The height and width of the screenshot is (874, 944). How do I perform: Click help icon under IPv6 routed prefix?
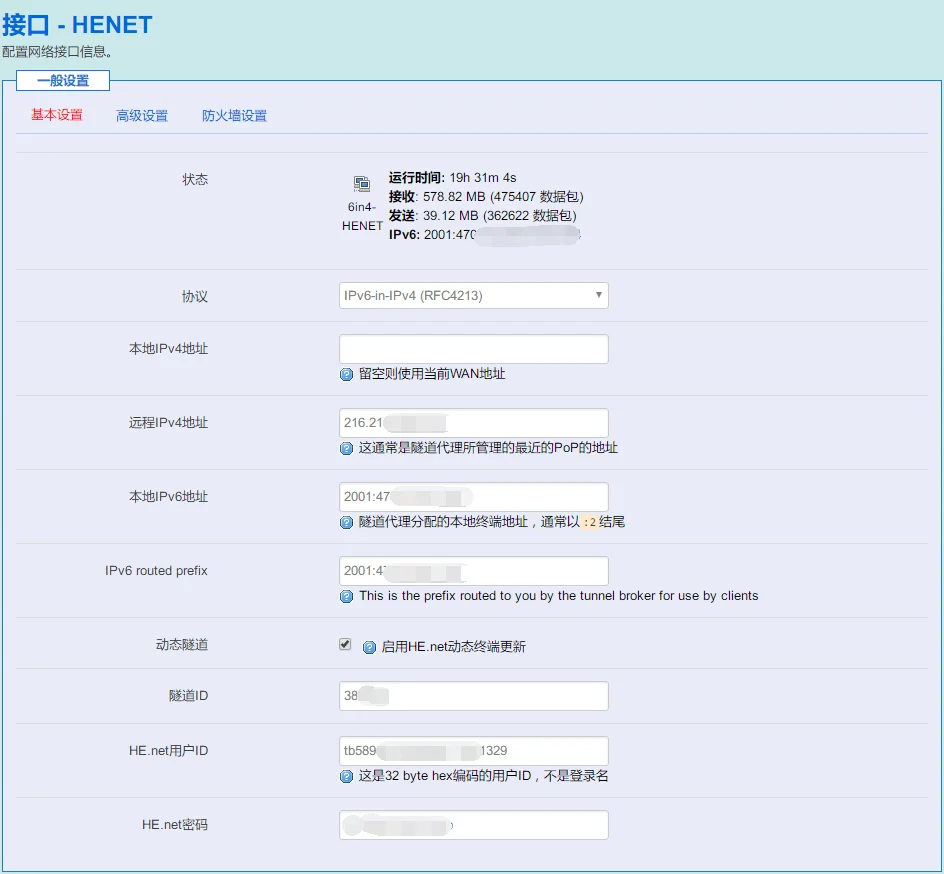click(347, 597)
